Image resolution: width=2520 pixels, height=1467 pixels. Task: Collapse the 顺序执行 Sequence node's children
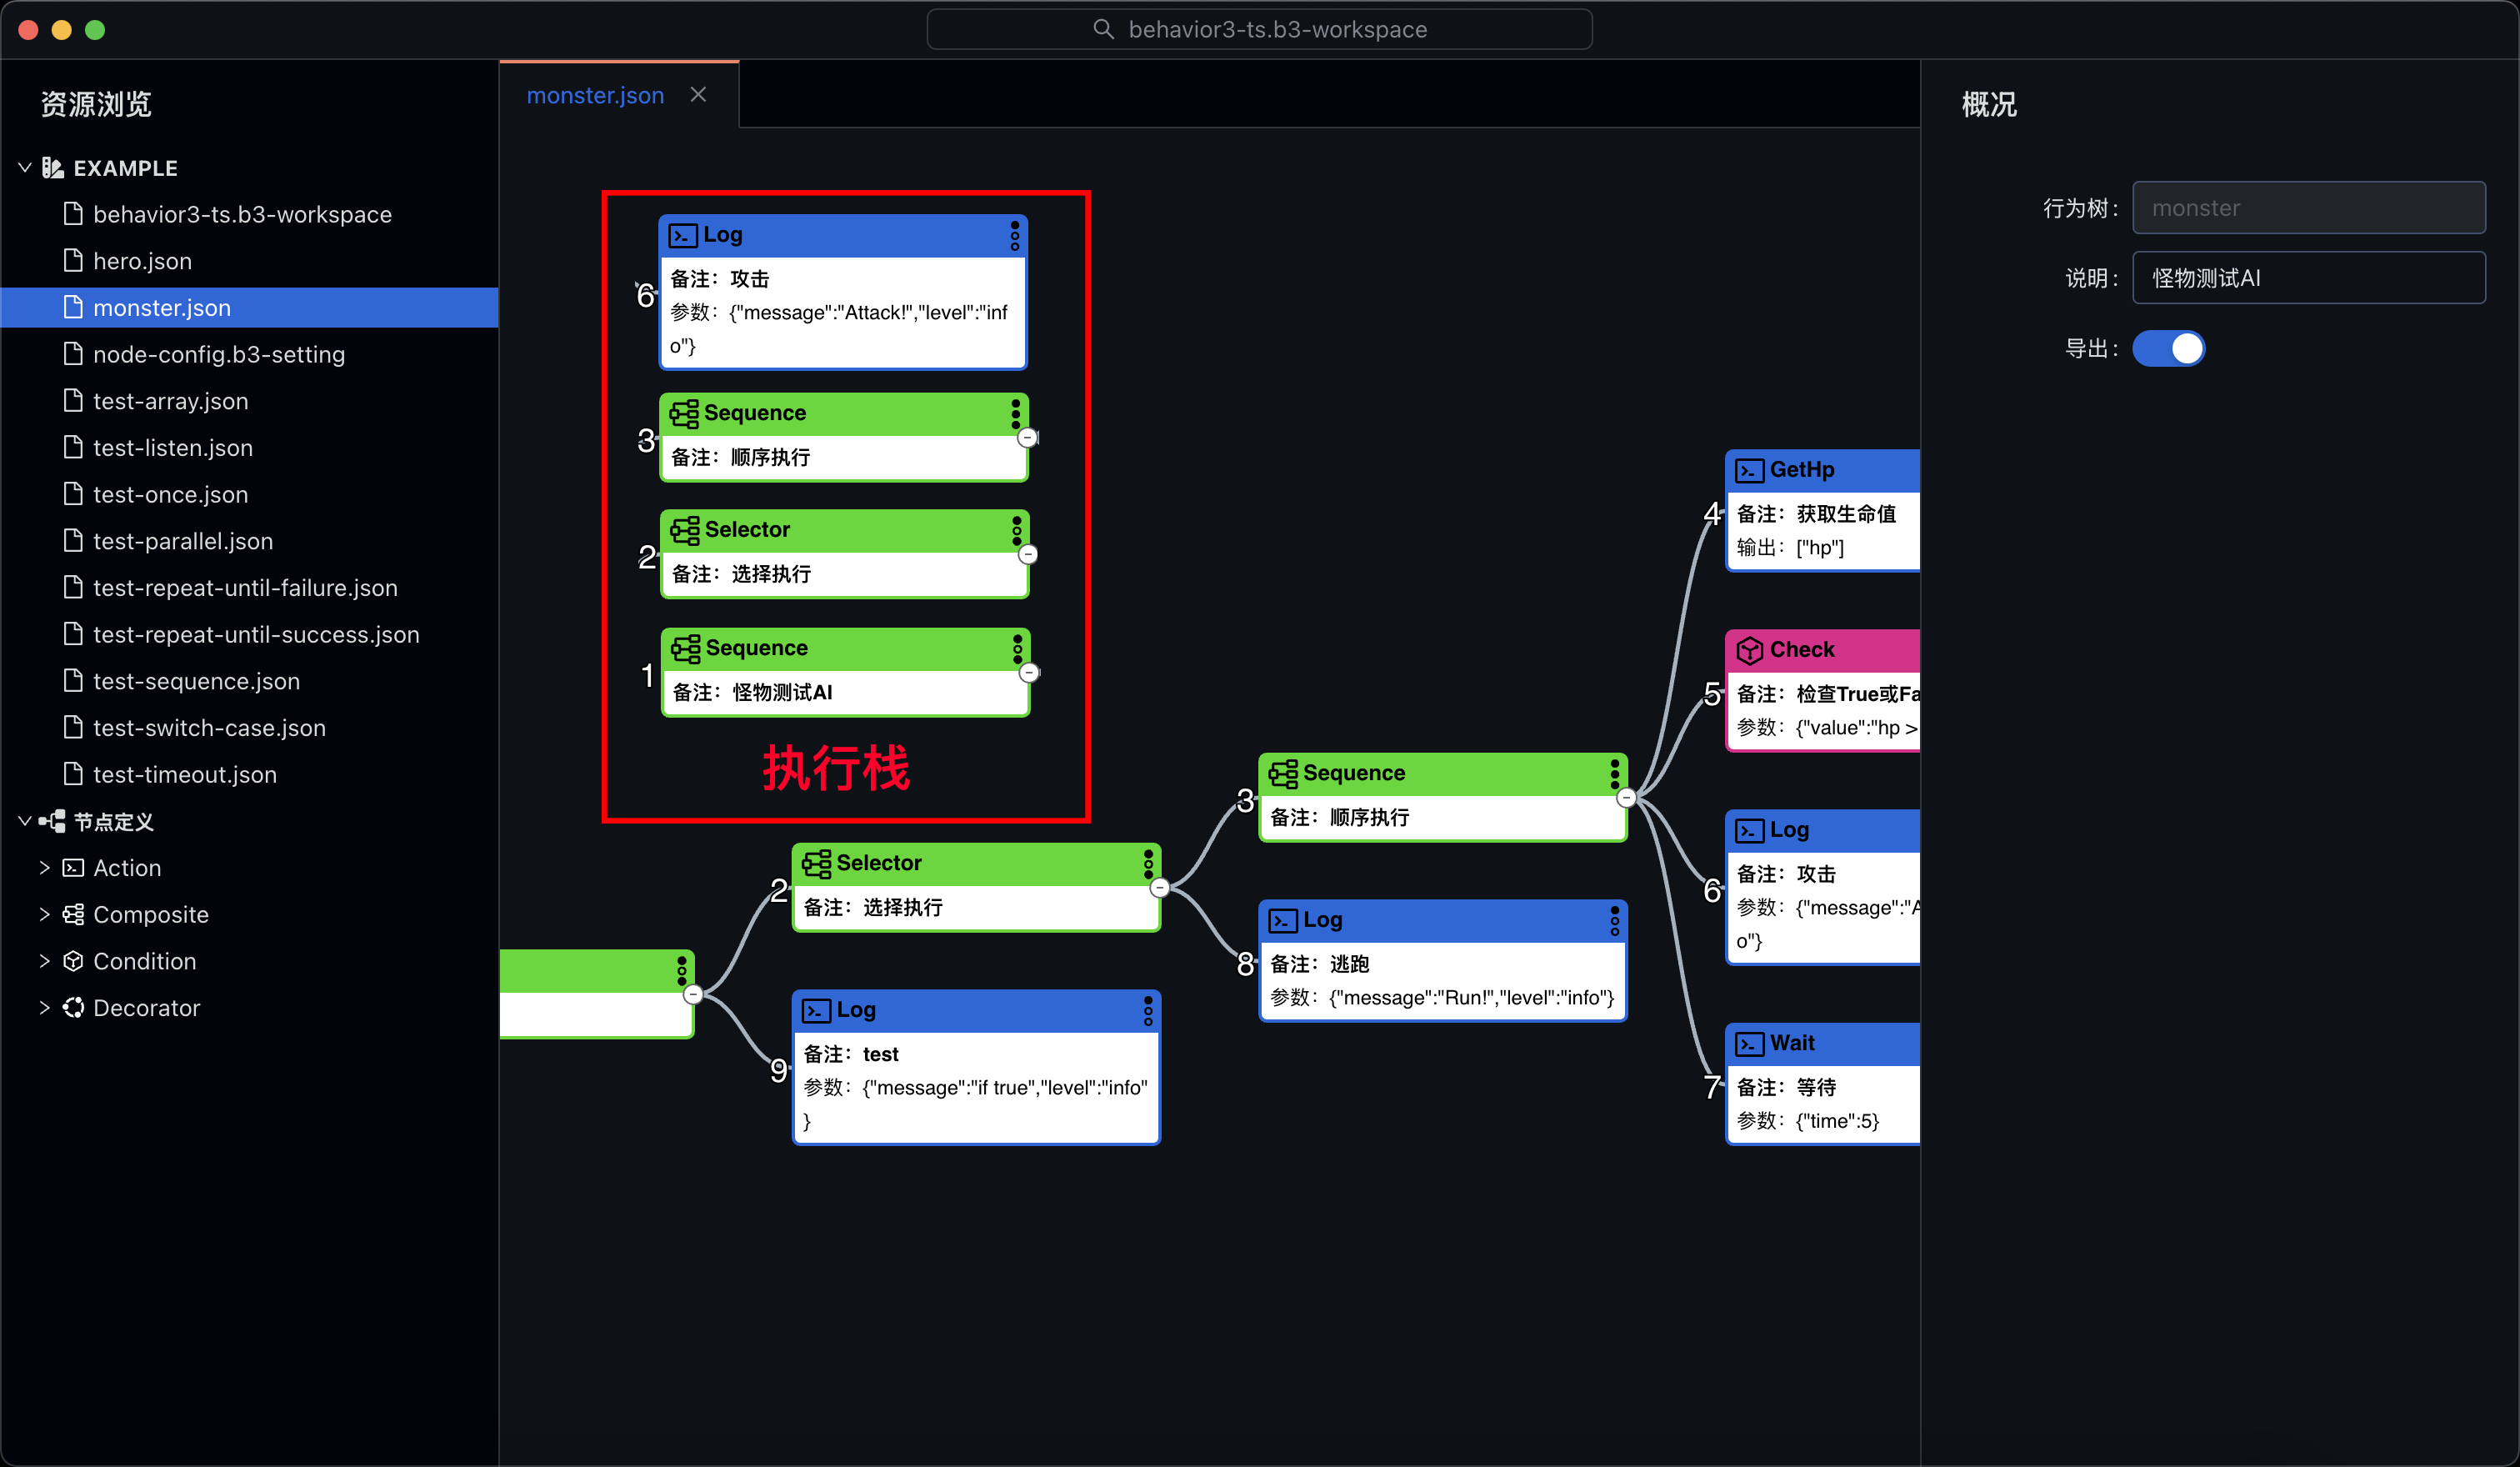(1626, 797)
